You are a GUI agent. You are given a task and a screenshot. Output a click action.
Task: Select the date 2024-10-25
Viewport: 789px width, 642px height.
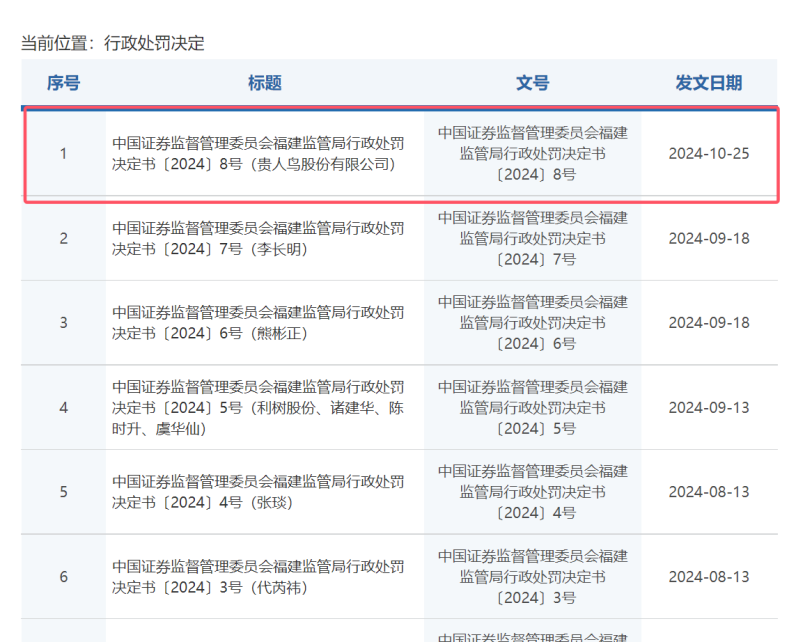[708, 153]
